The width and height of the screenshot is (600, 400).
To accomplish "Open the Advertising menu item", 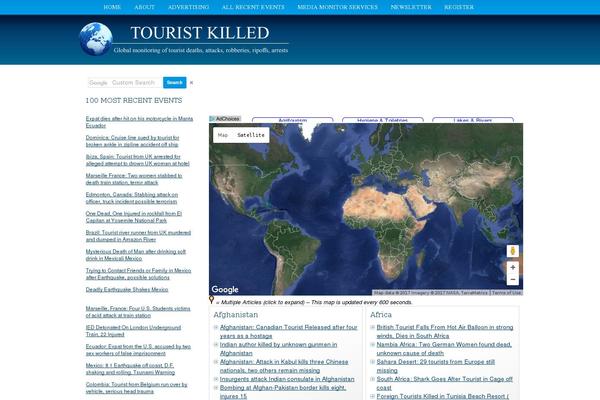I will (188, 7).
